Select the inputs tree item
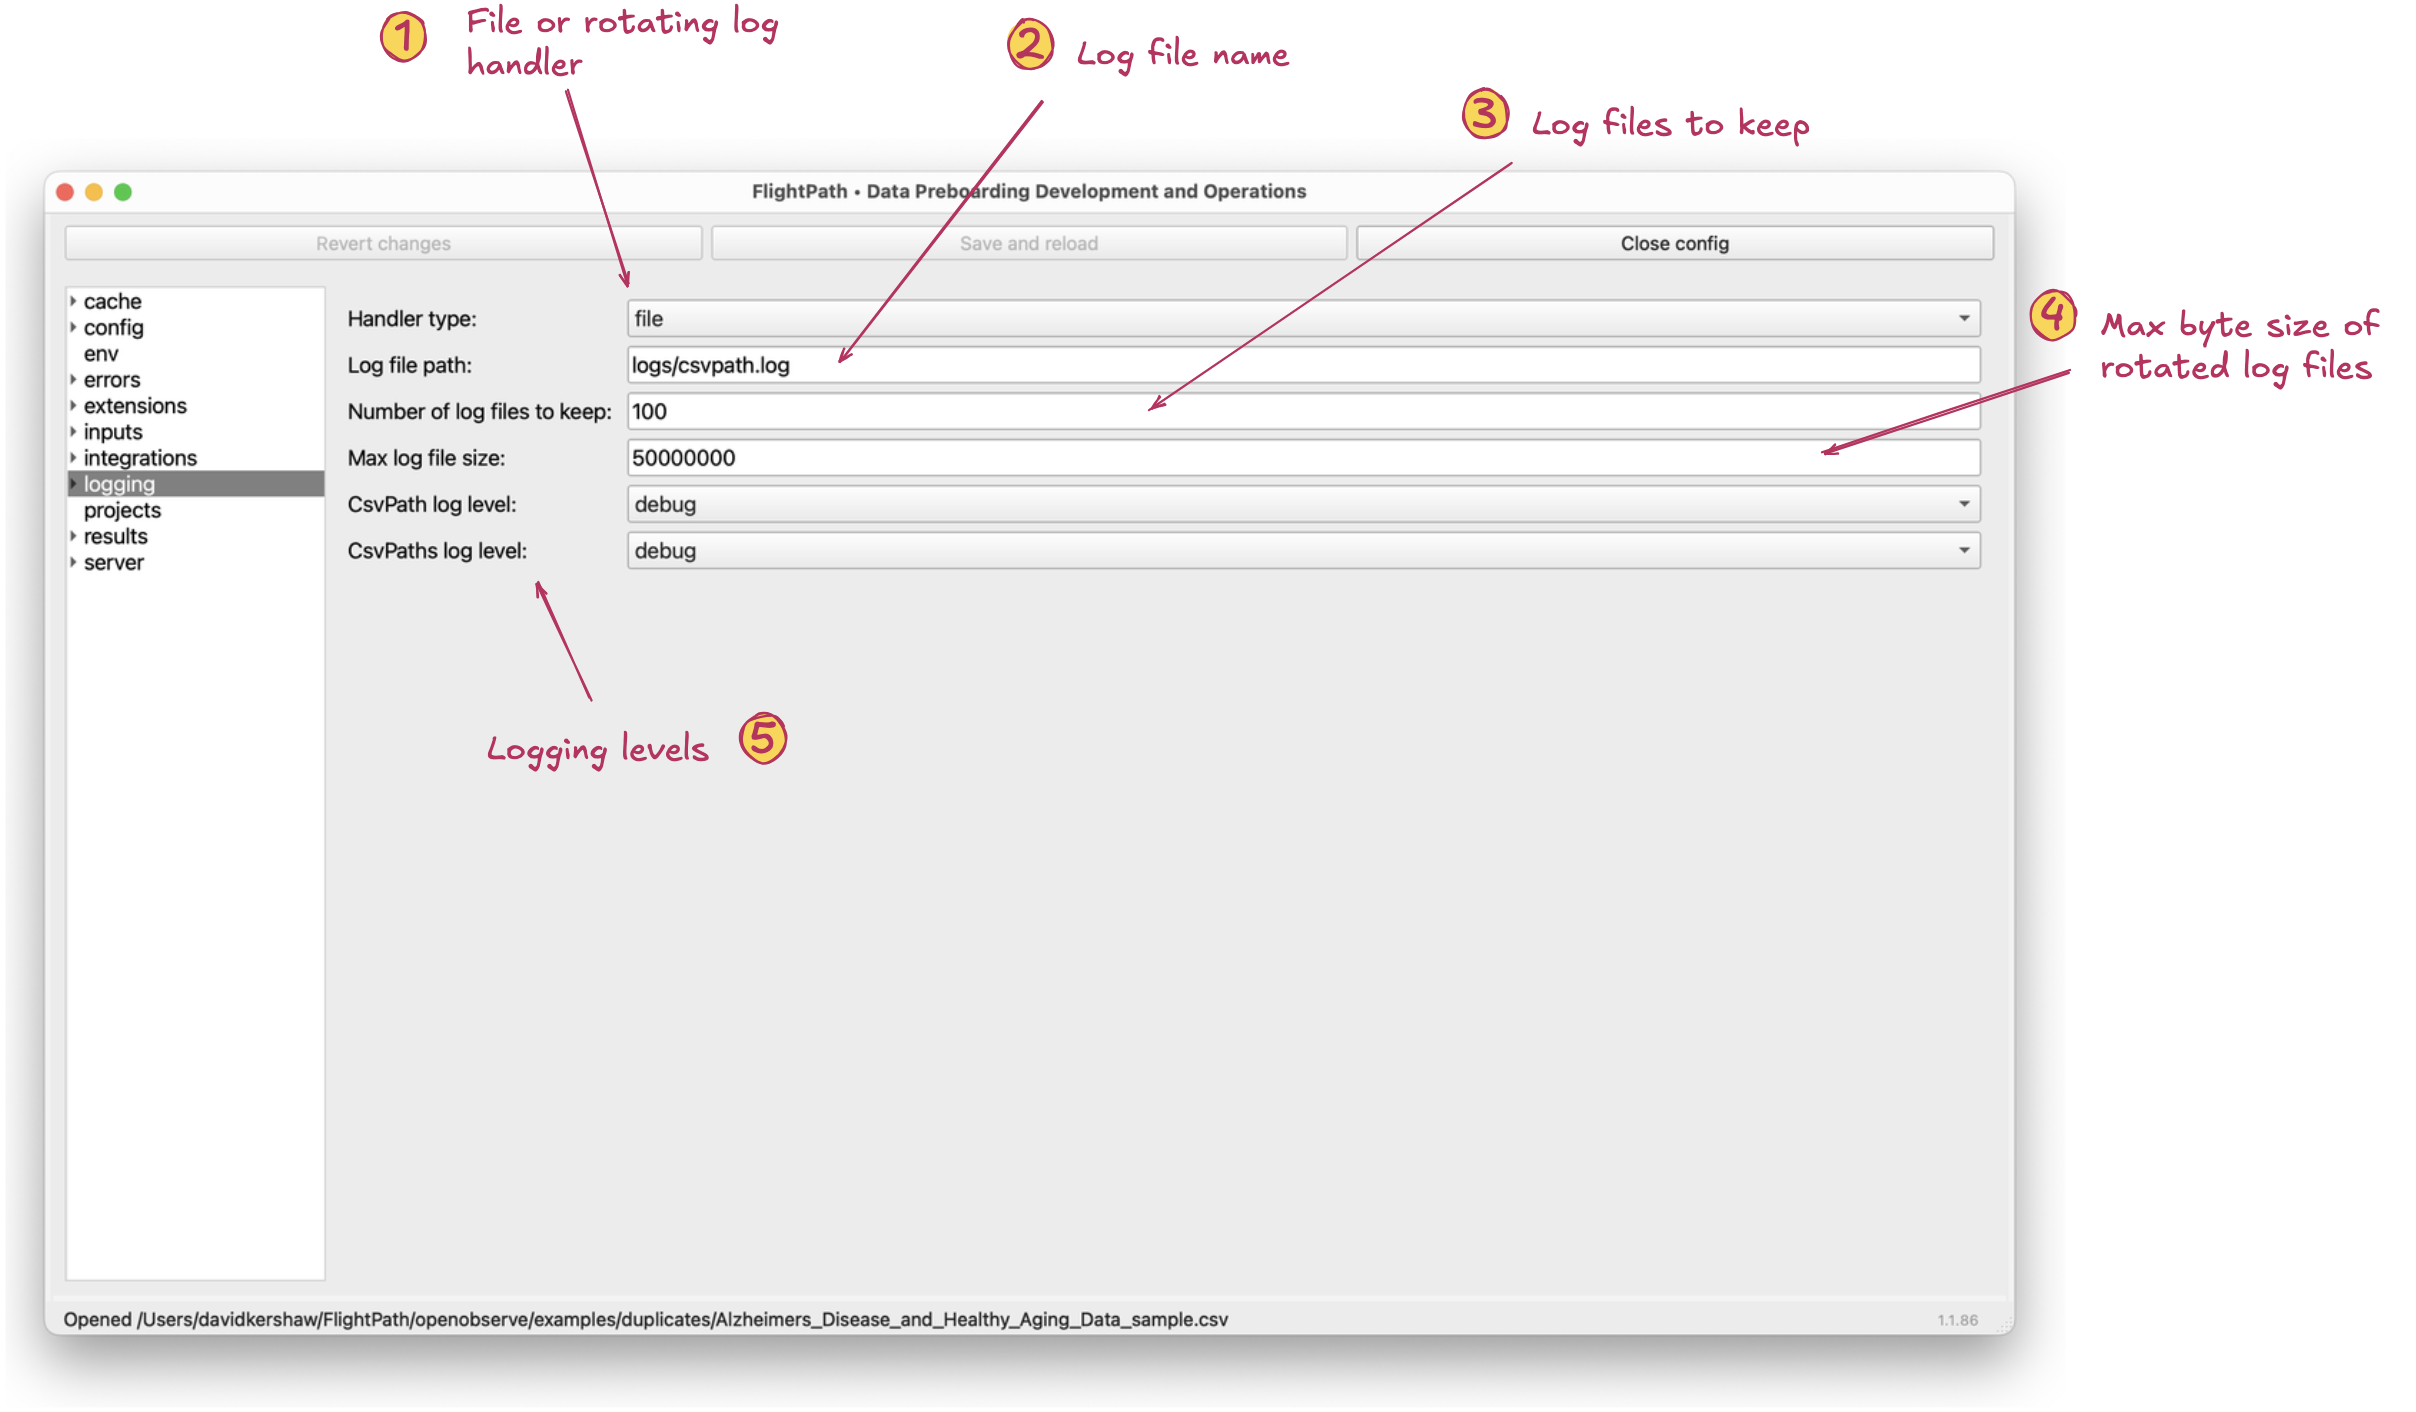 pos(113,432)
